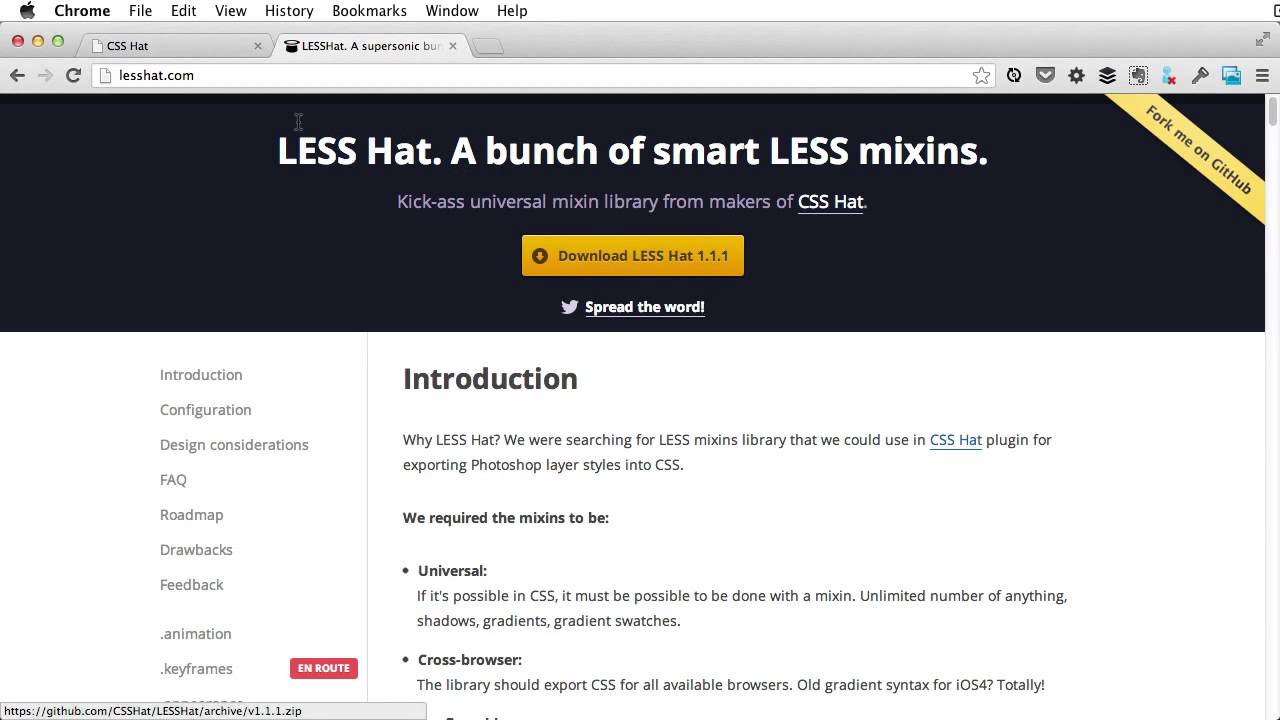
Task: Bookmark this page with the star icon
Action: coord(981,75)
